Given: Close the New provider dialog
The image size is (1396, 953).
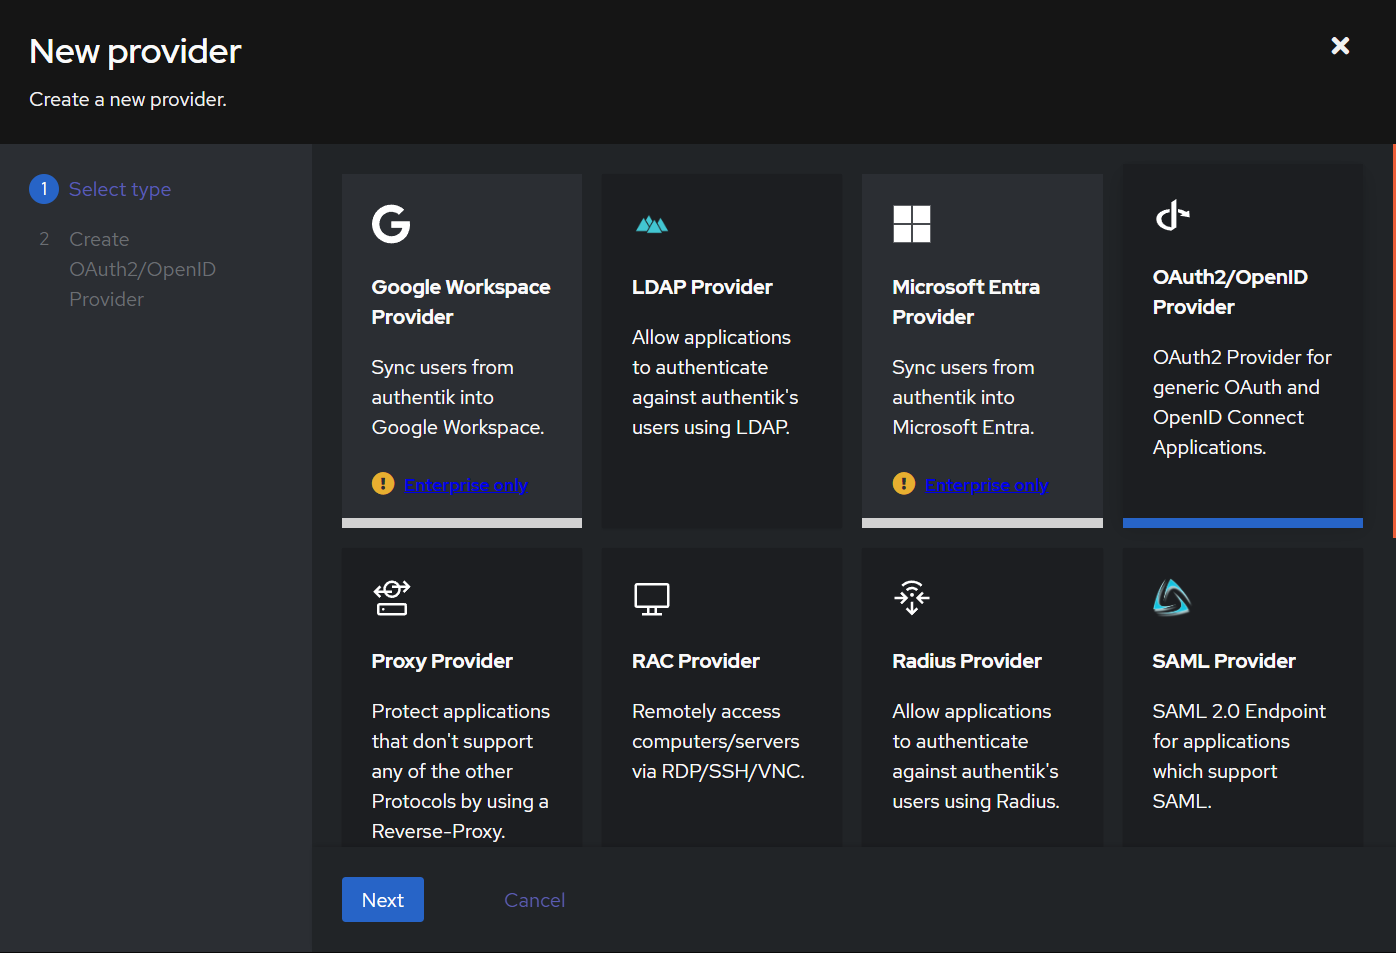Looking at the screenshot, I should [1341, 45].
